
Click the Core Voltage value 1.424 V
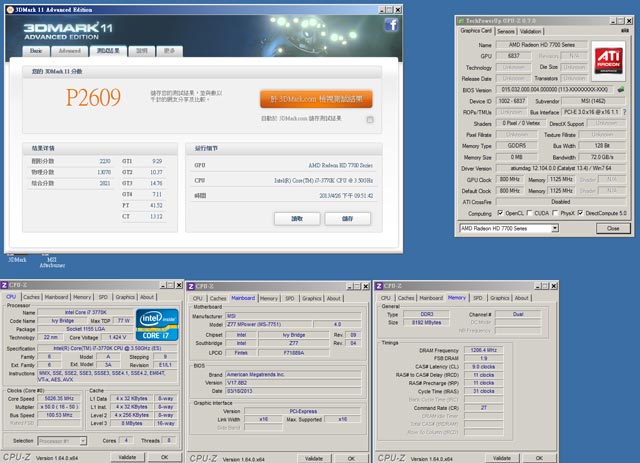pos(117,337)
